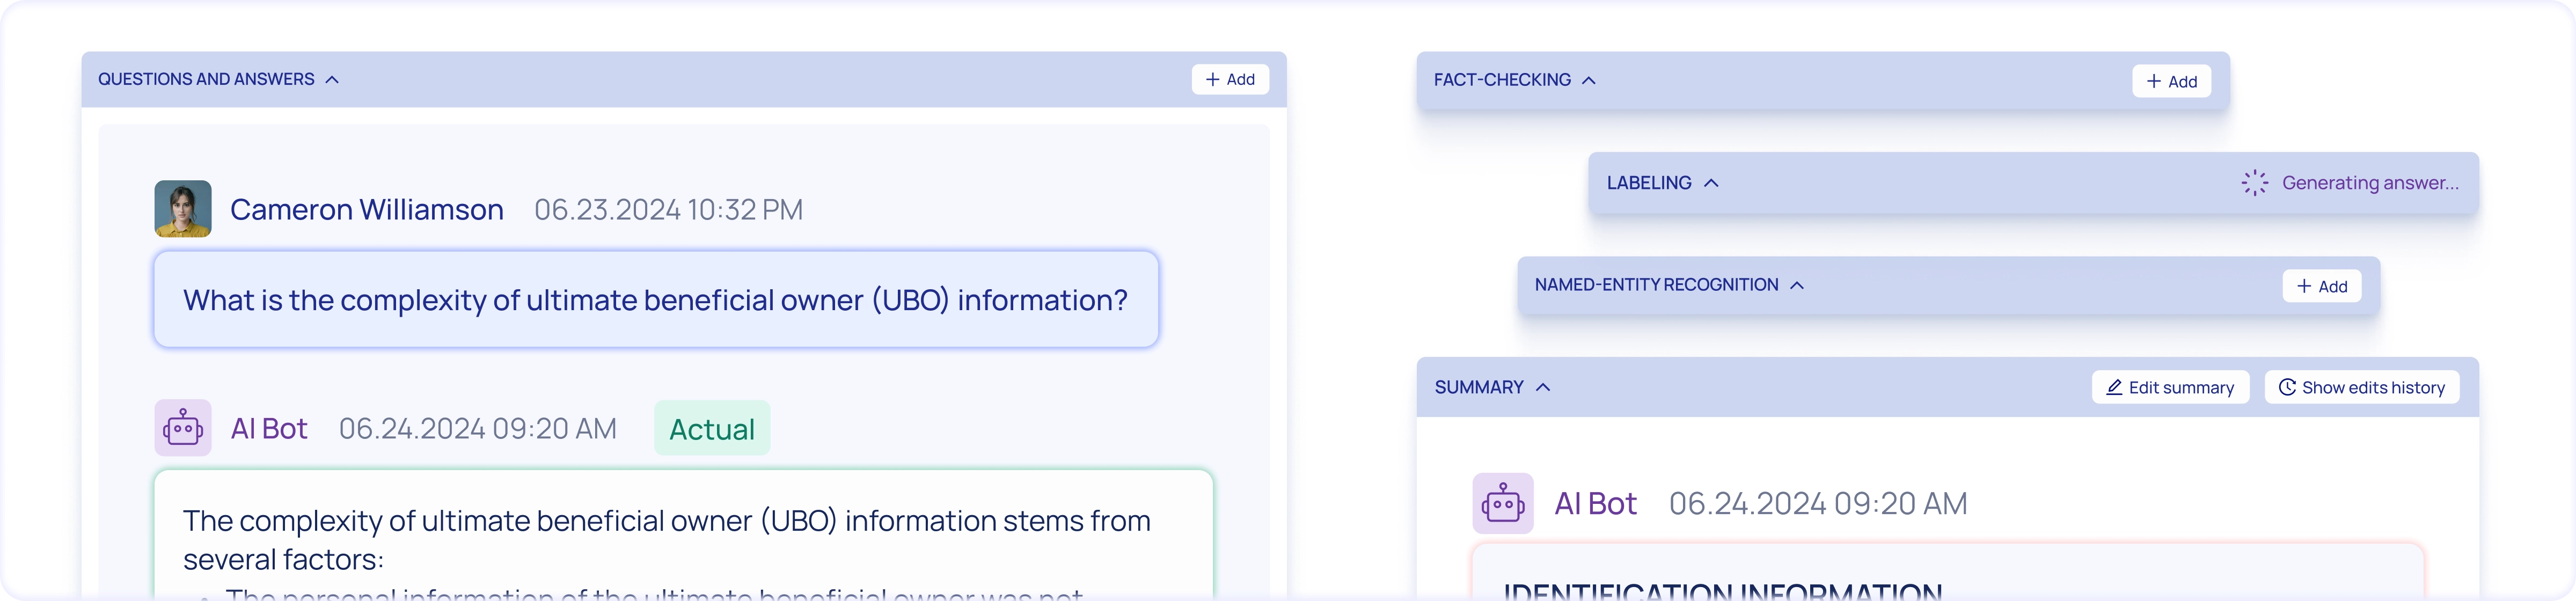Click the AI Bot name in Summary
This screenshot has height=601, width=2576.
pos(1595,503)
